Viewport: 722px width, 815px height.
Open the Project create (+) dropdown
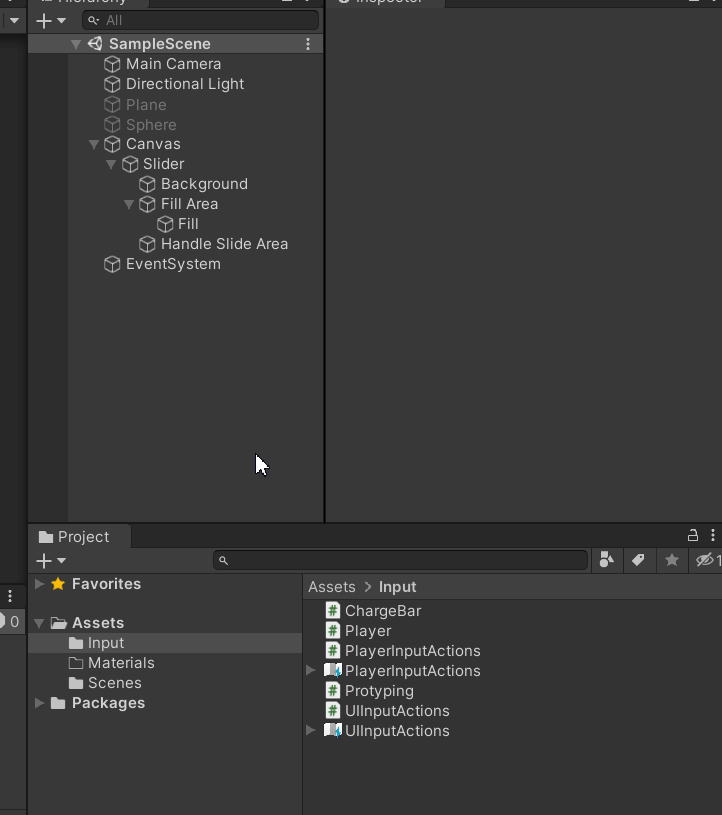click(51, 560)
